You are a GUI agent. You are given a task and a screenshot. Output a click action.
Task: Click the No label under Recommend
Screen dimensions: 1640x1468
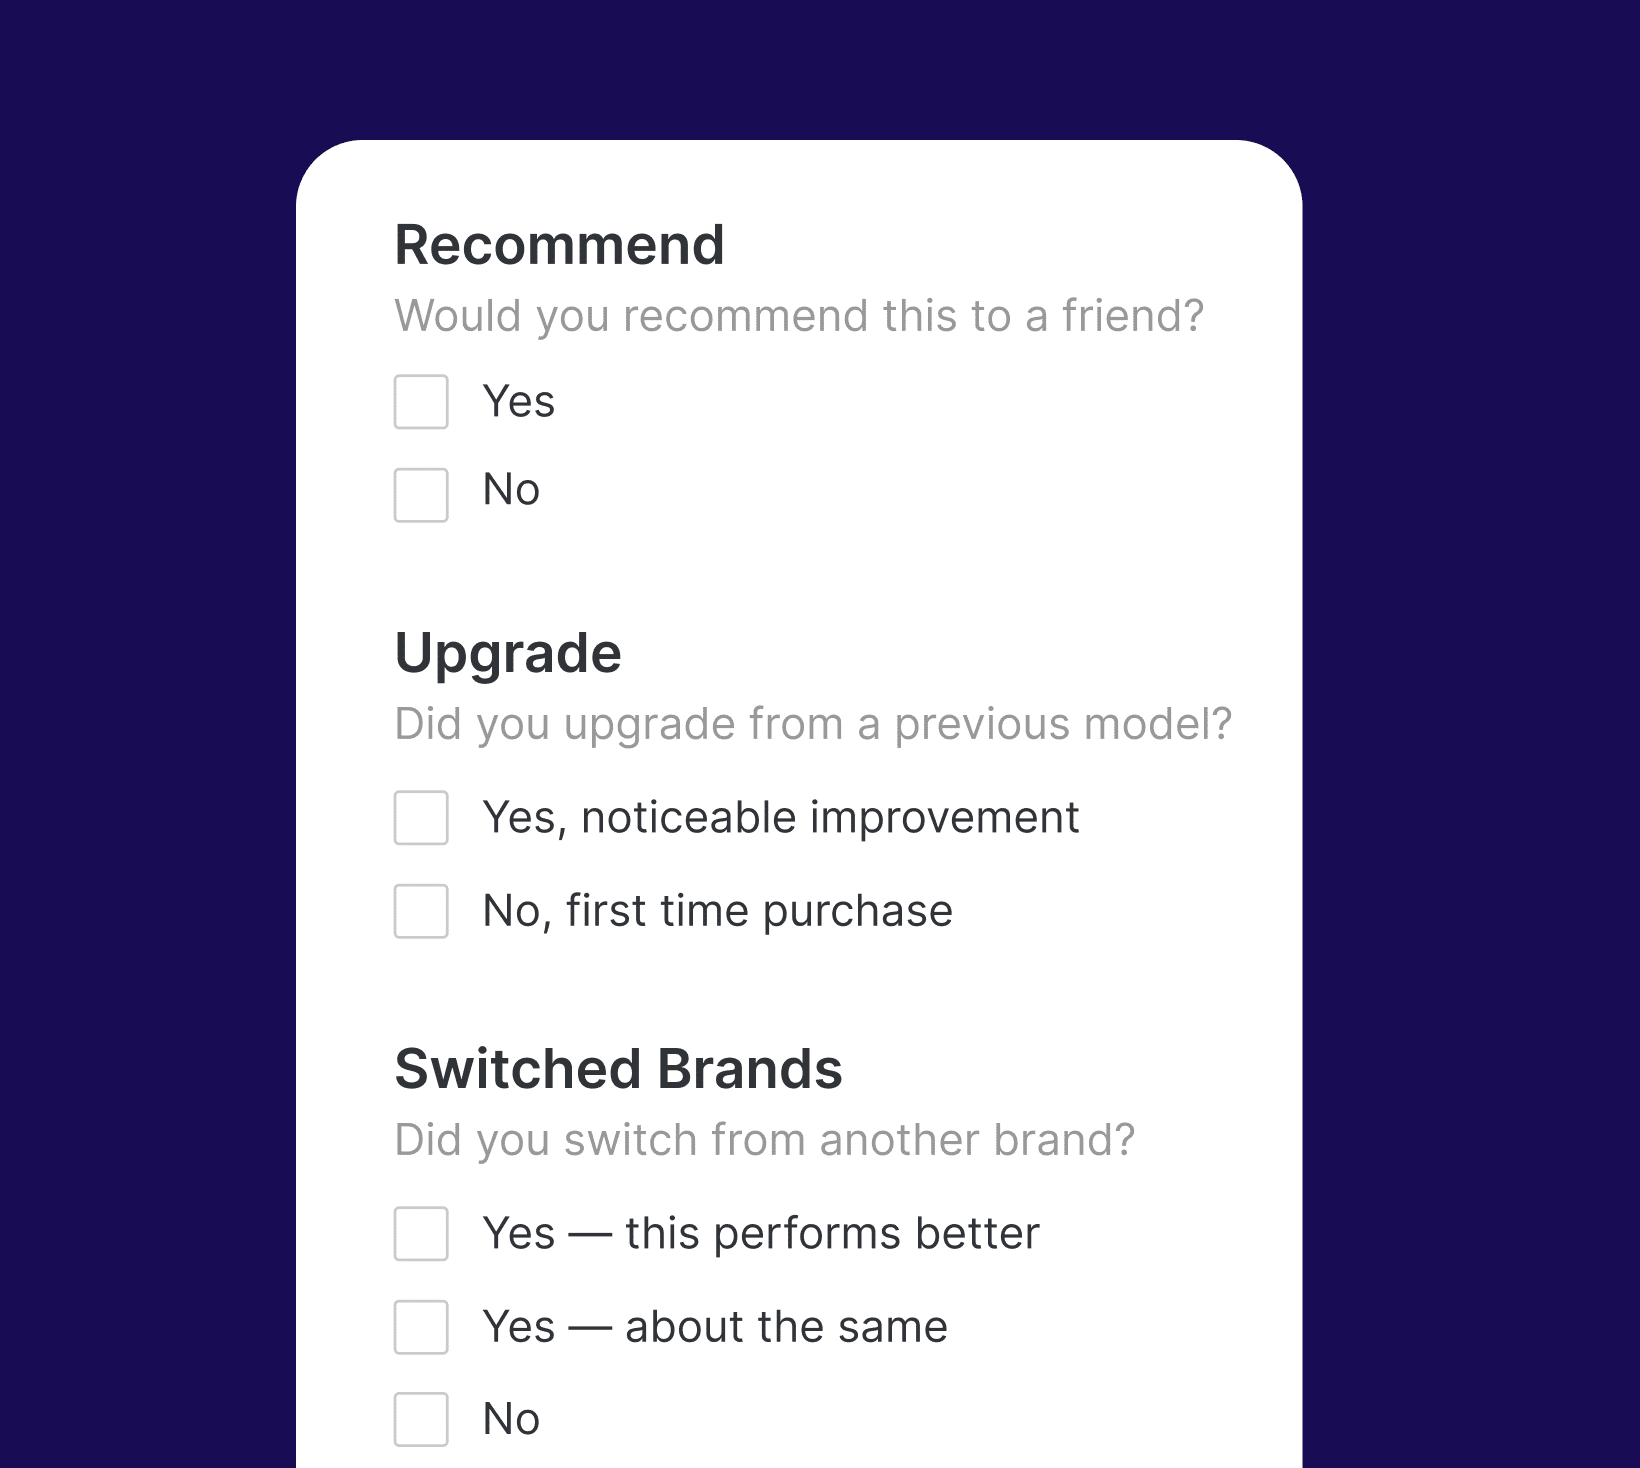[x=511, y=491]
